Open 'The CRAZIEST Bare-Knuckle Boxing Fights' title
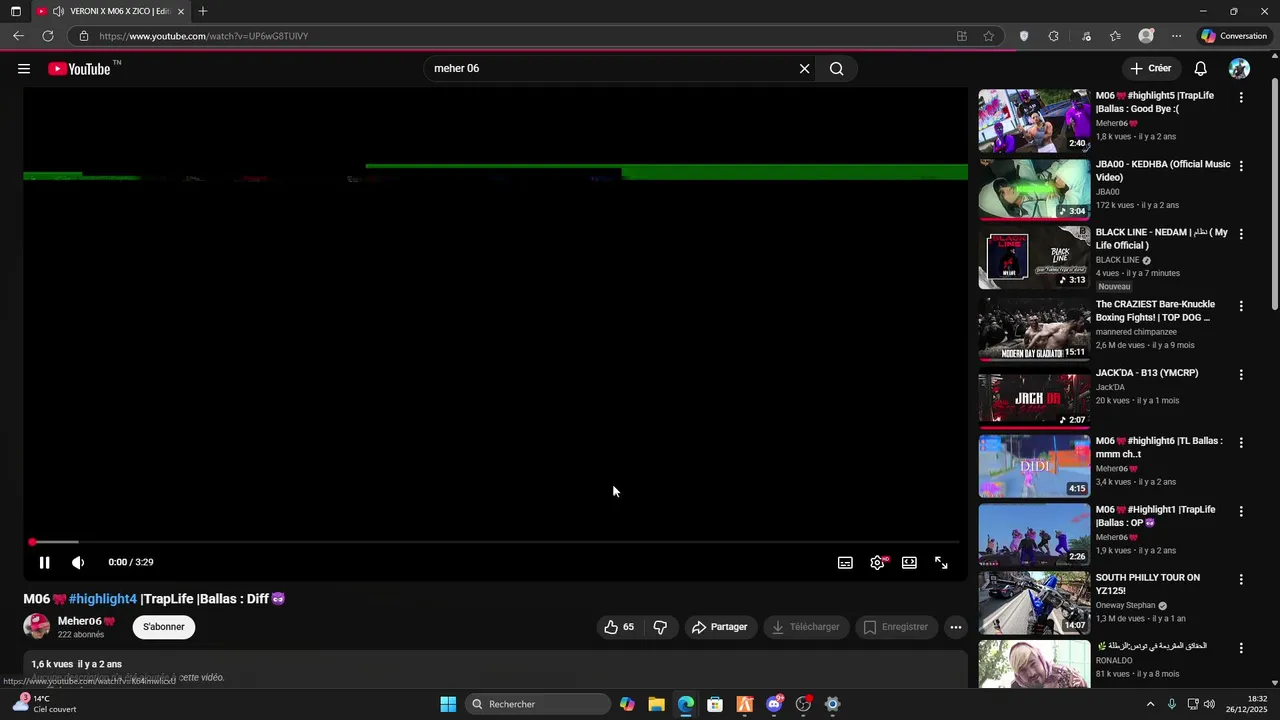This screenshot has width=1280, height=720. 1155,311
